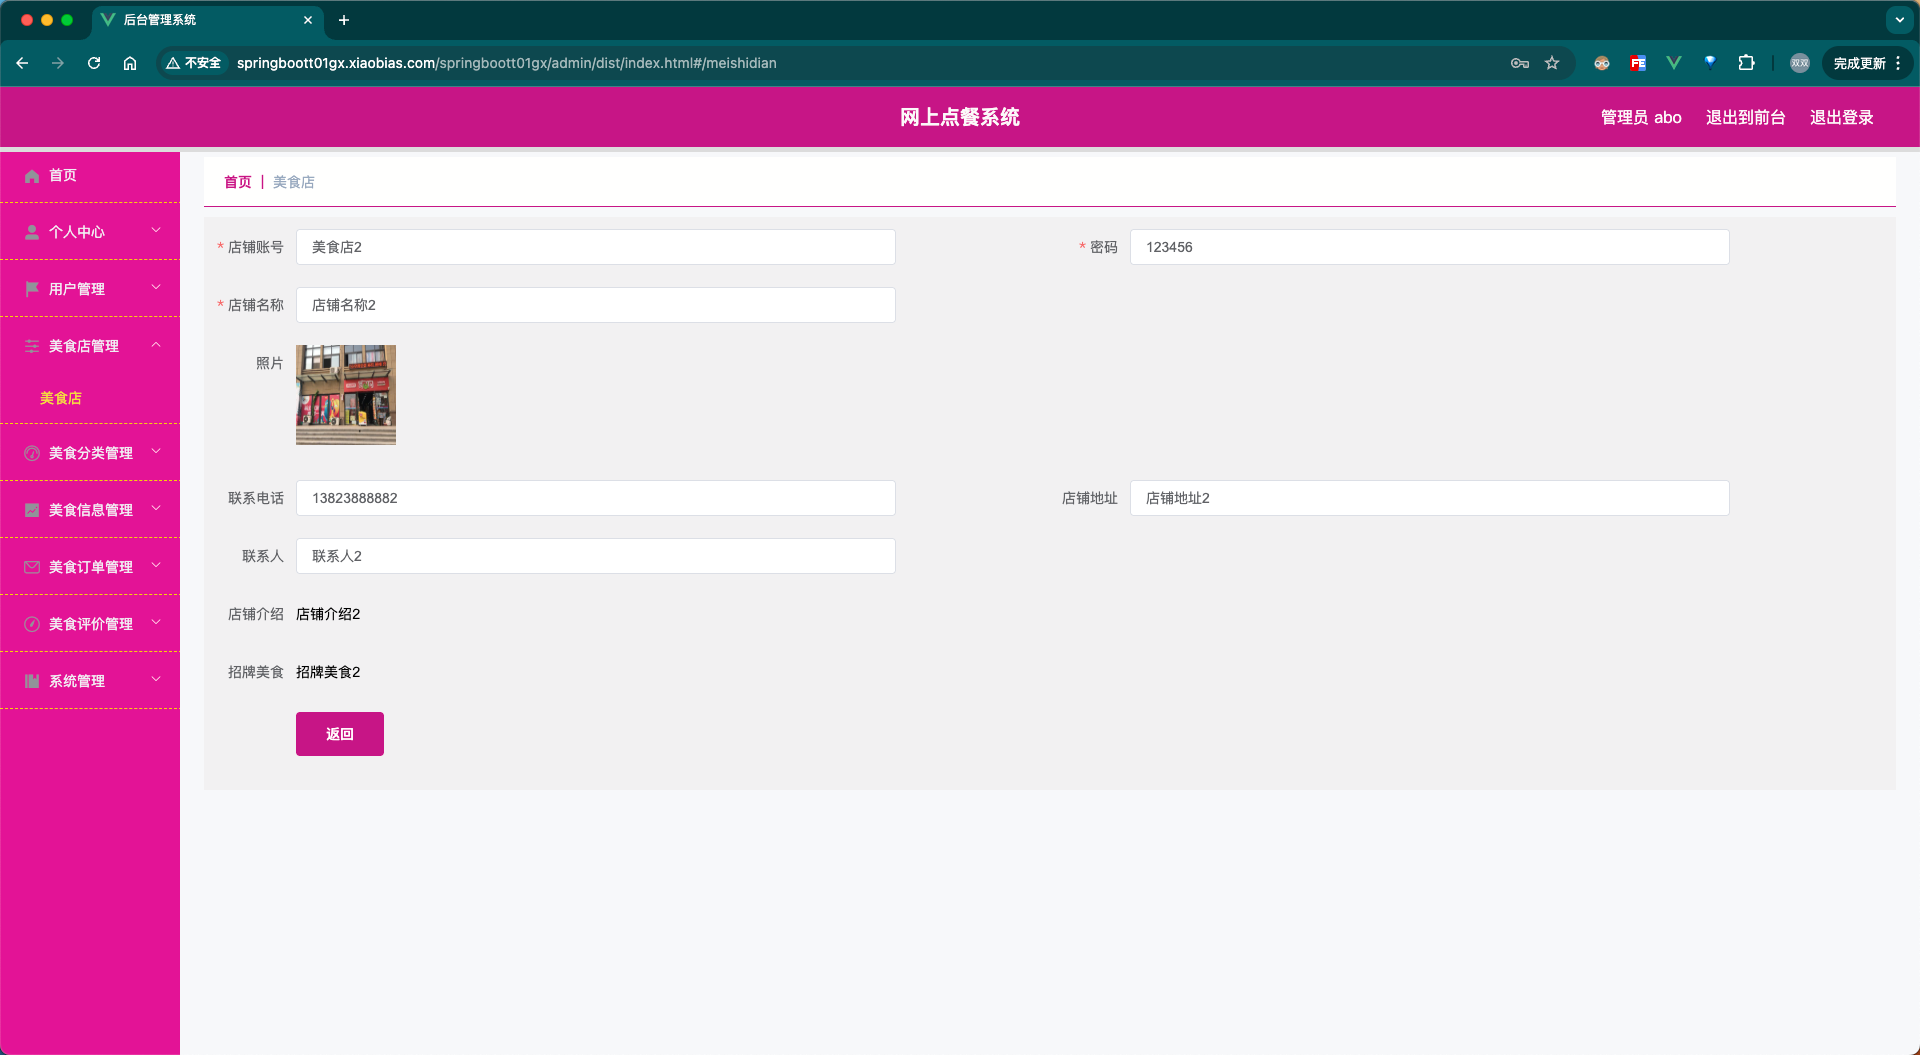The image size is (1920, 1055).
Task: Open the extensions puzzle icon
Action: [1746, 63]
